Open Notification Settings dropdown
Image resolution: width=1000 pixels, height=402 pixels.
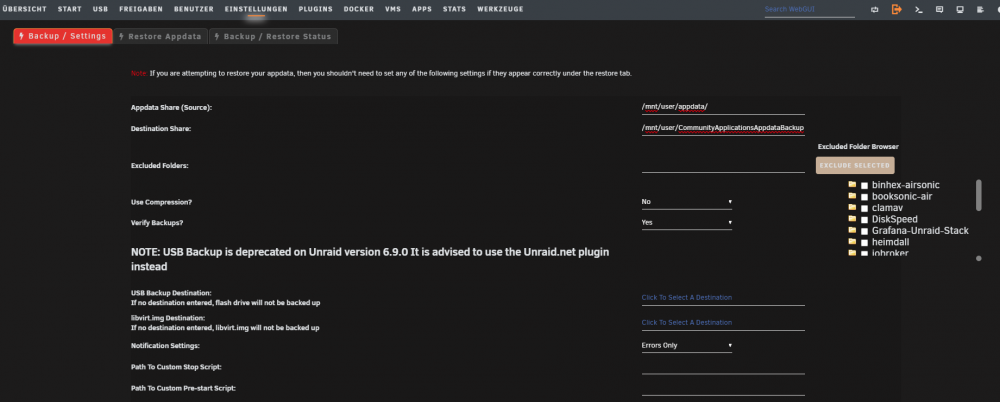click(687, 345)
